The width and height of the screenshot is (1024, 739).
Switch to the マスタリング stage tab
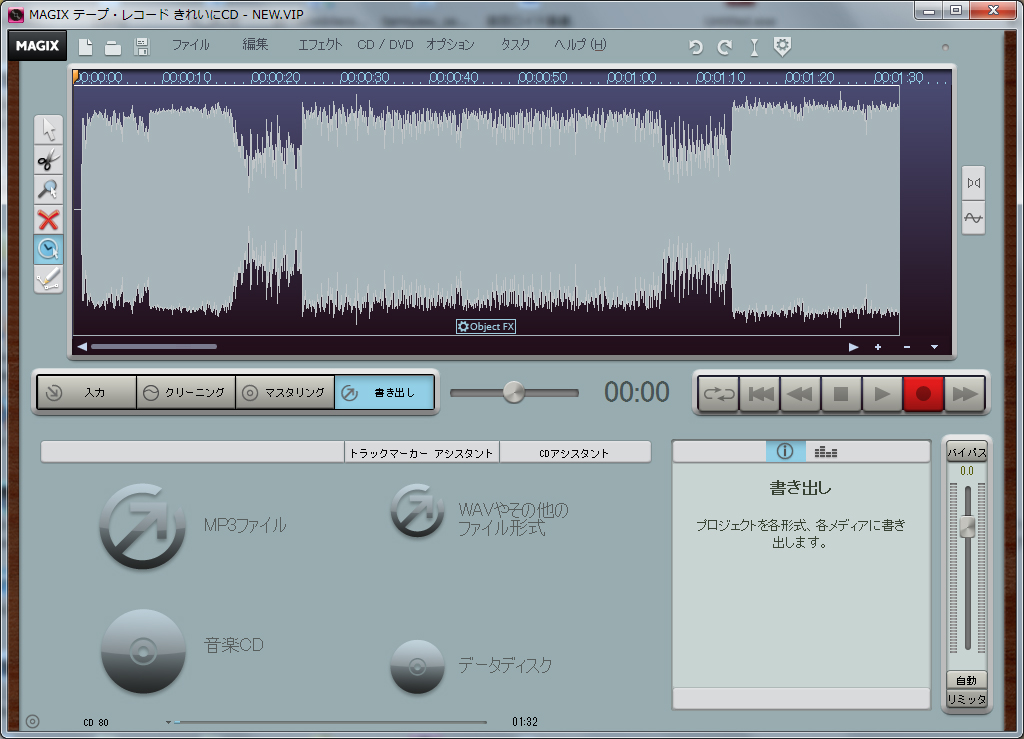[x=285, y=392]
